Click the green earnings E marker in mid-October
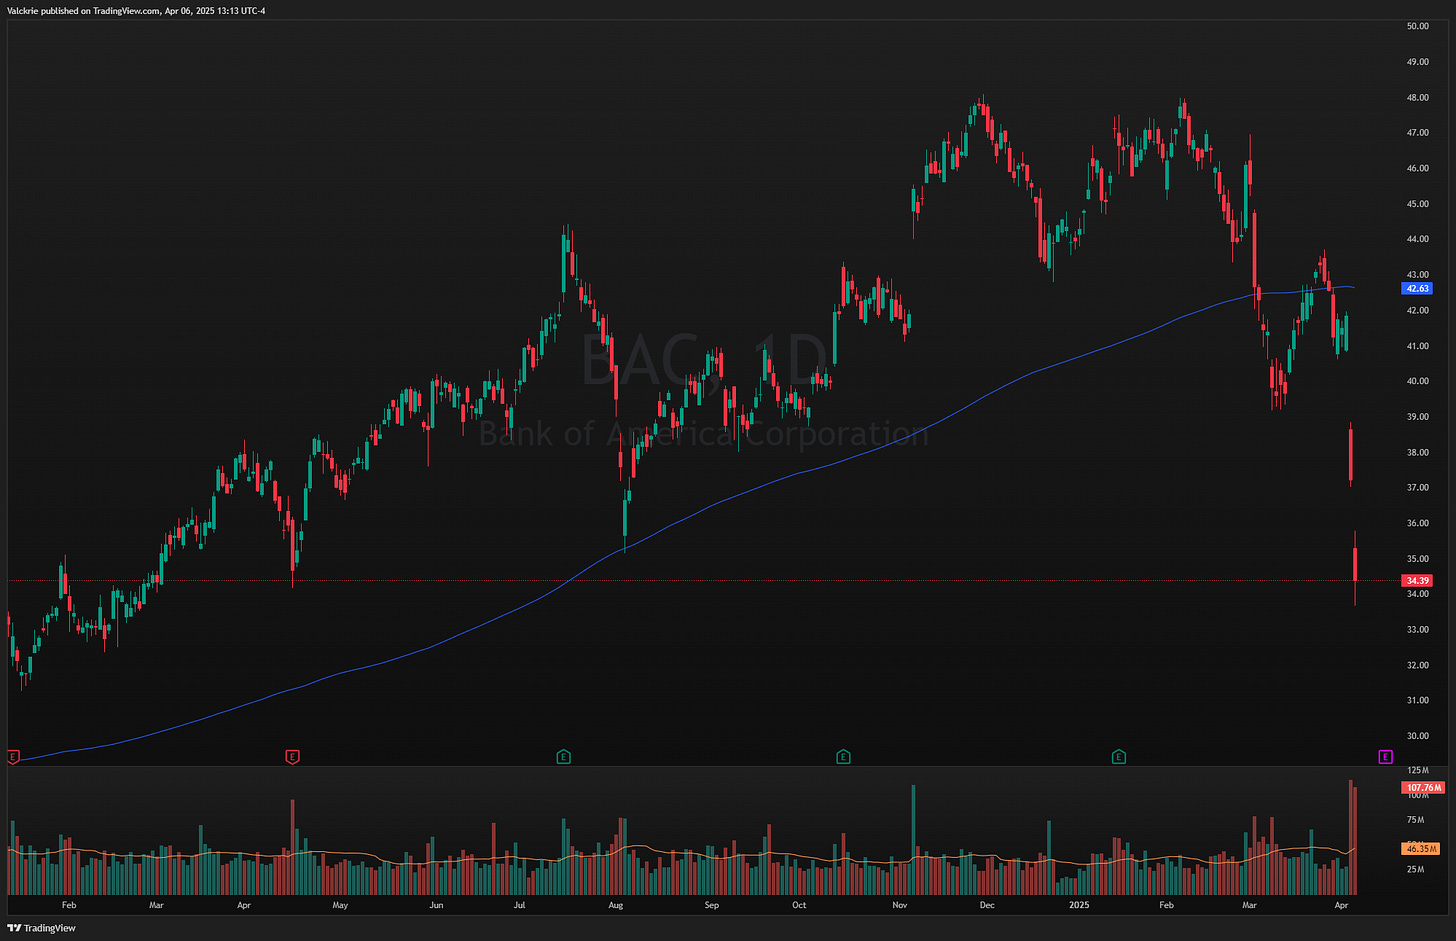Screen dimensions: 1456x941 click(x=843, y=757)
